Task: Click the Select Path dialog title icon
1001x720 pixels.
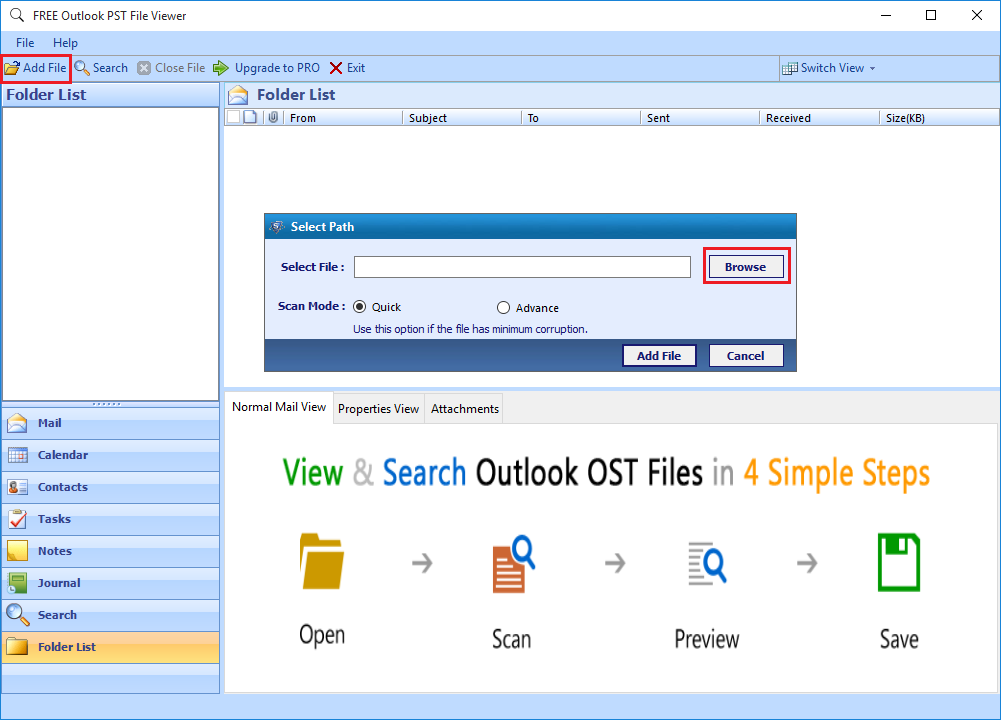Action: pos(276,227)
